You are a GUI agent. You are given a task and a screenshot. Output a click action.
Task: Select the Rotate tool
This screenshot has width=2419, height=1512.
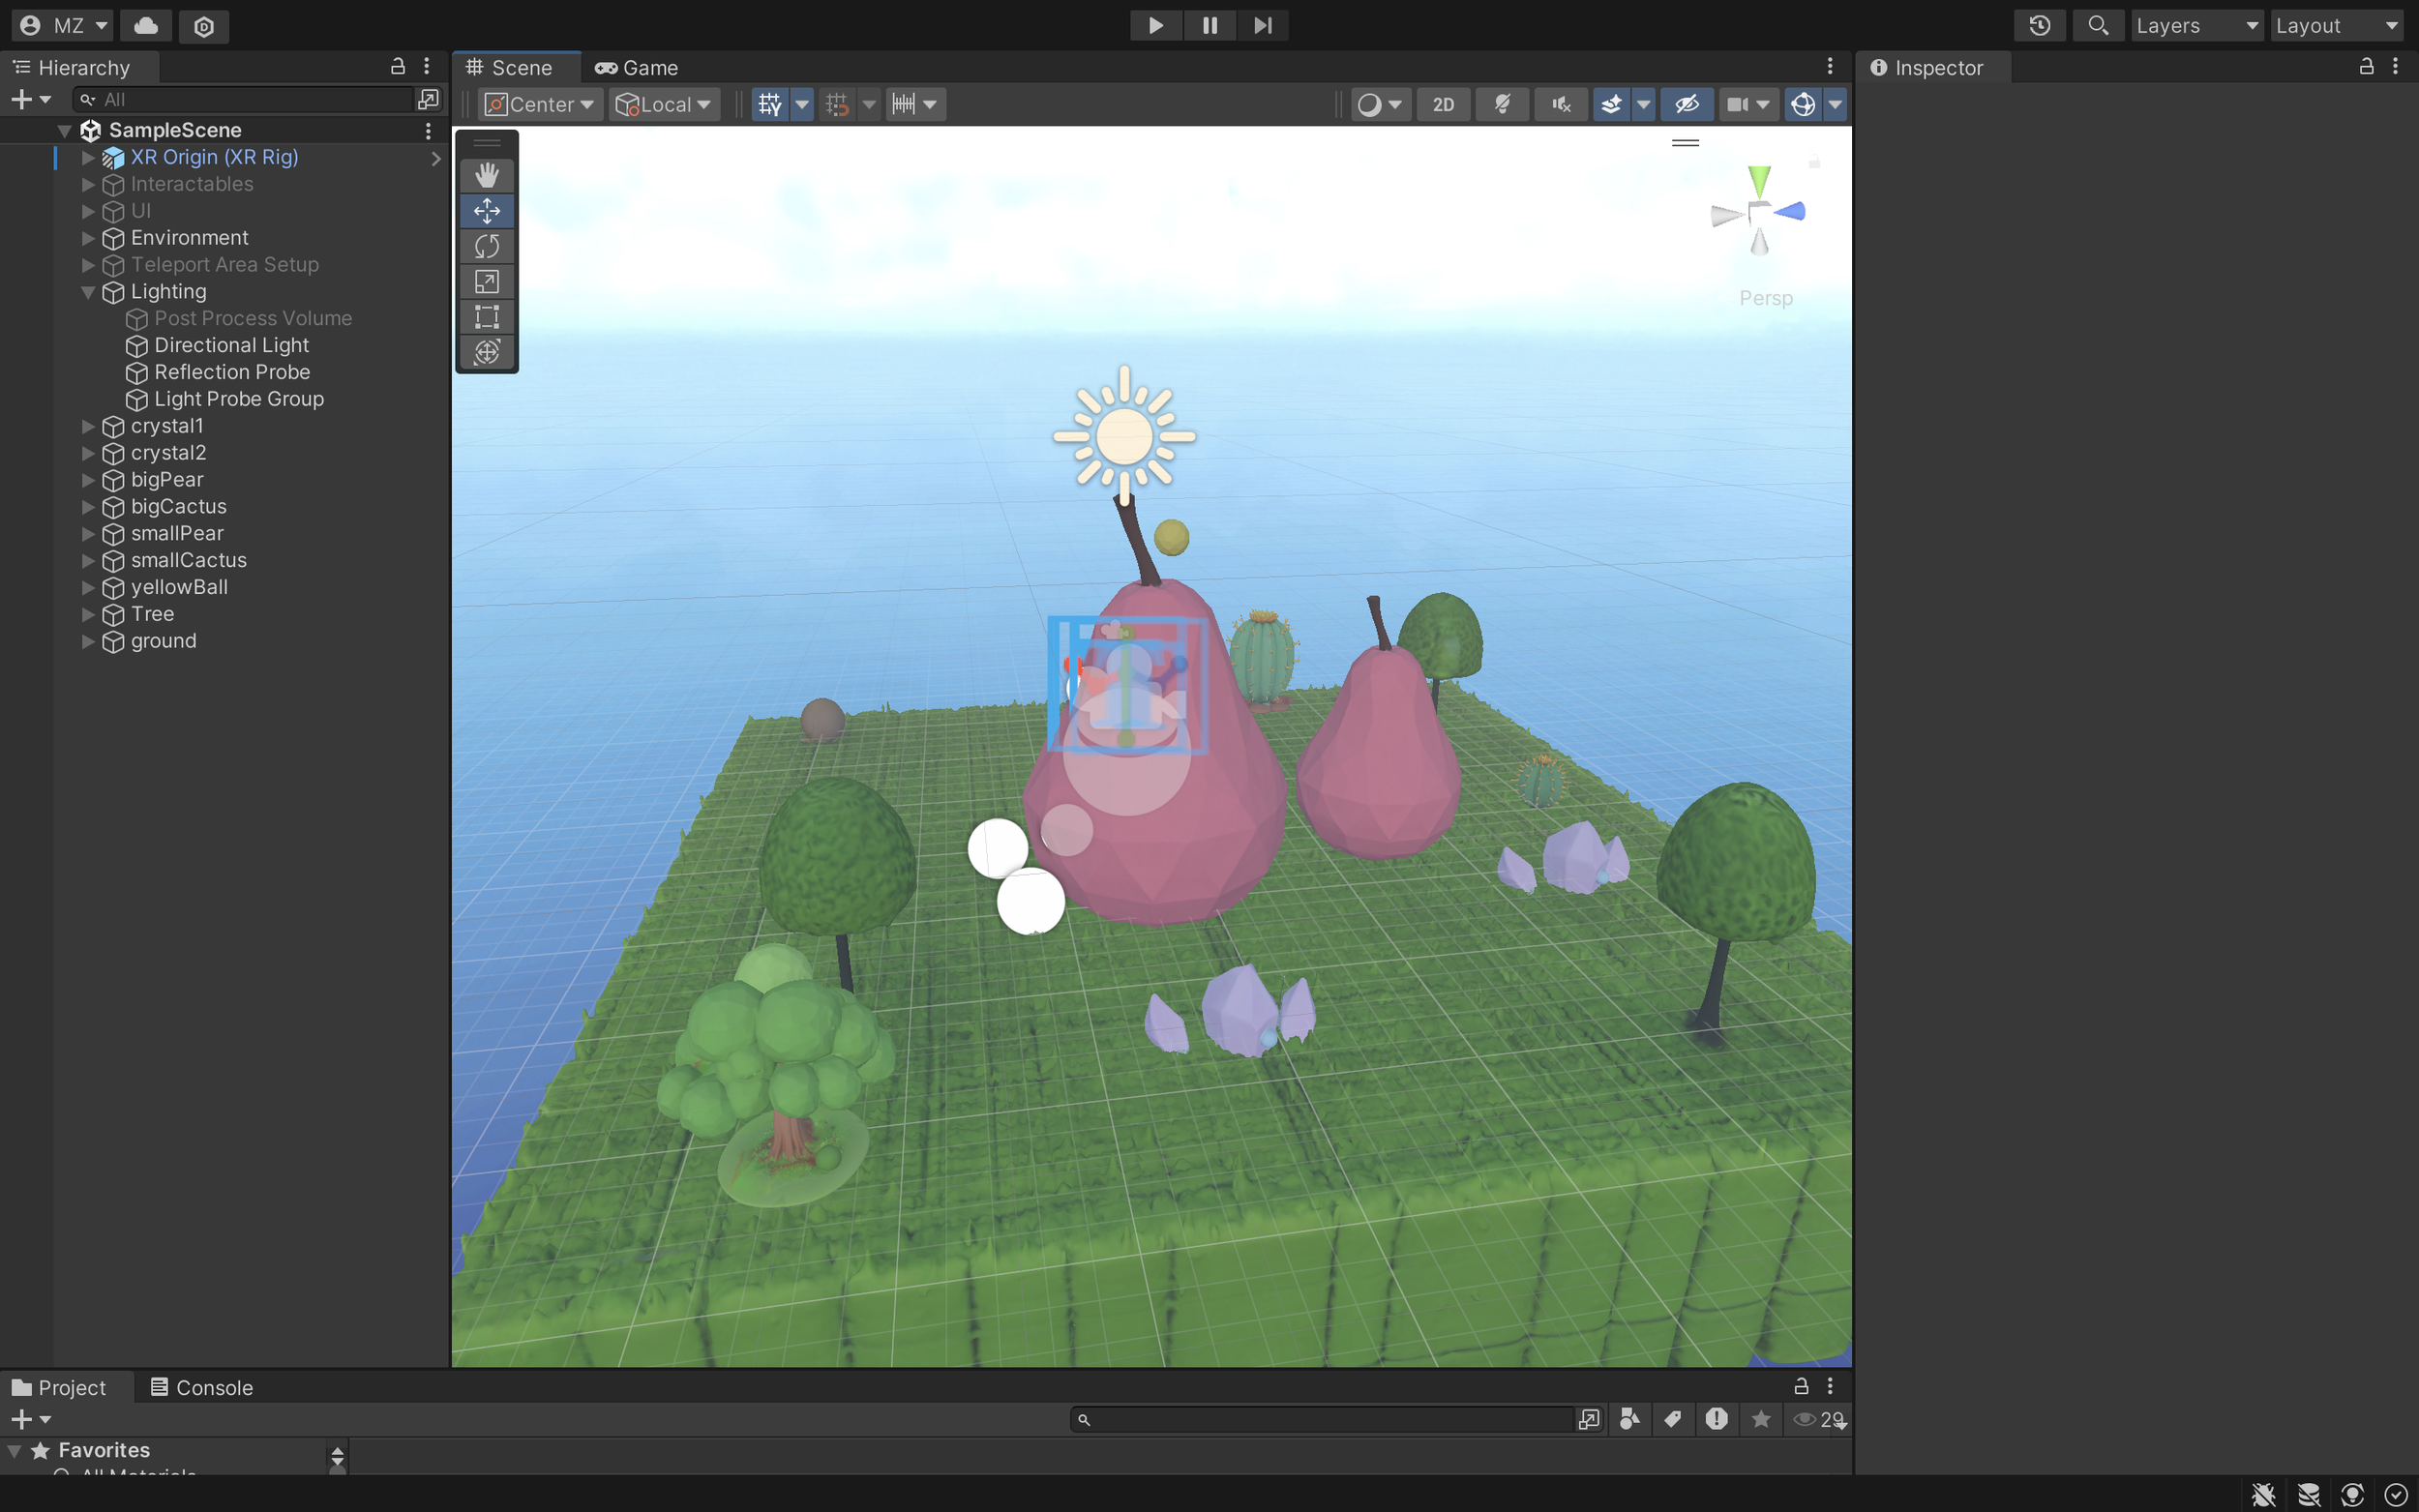[487, 246]
